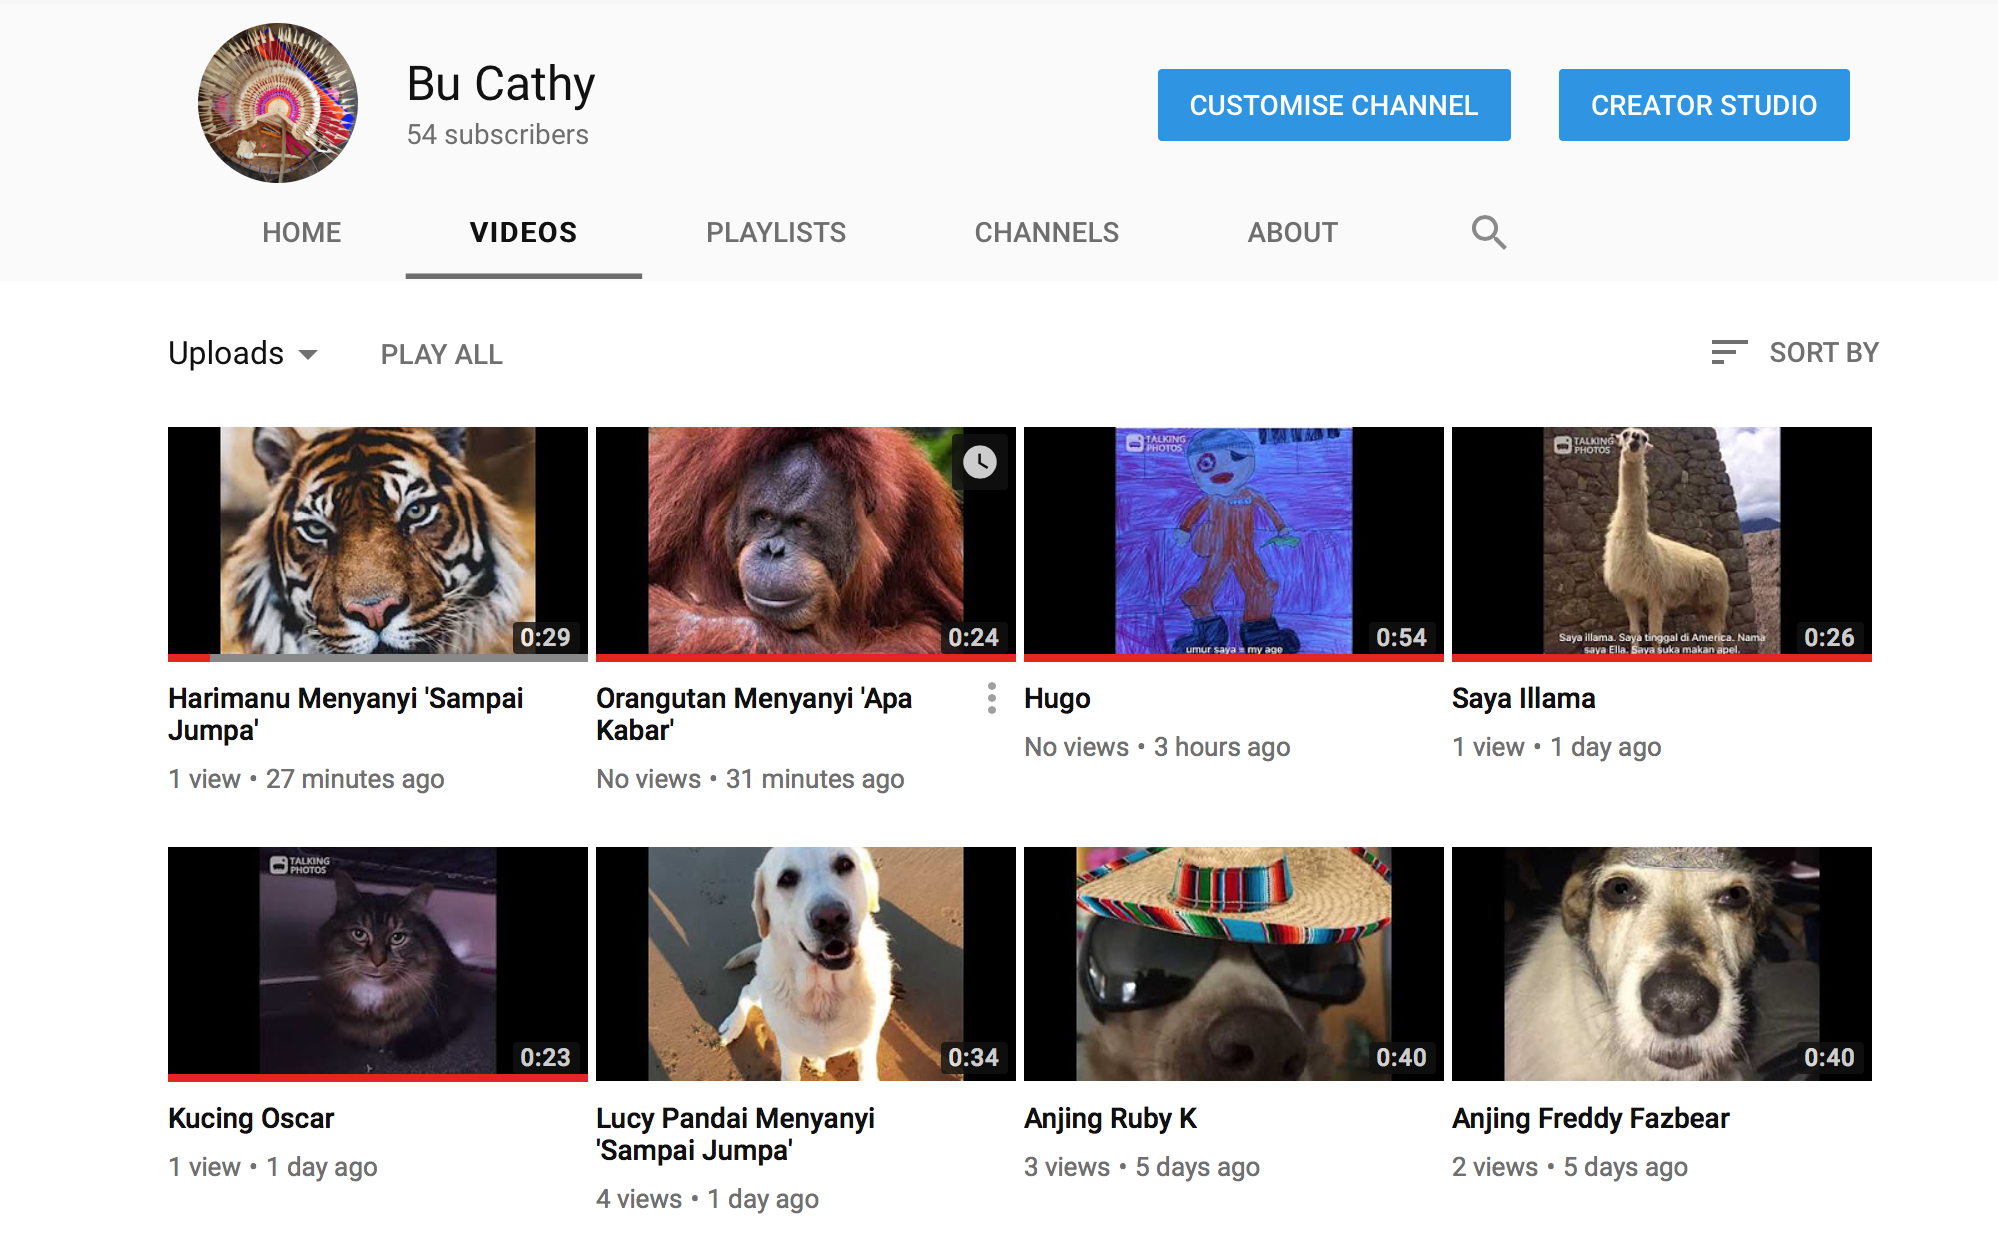Open the Anjing Ruby K sombrero dog thumbnail
The height and width of the screenshot is (1260, 1998).
click(x=1233, y=962)
